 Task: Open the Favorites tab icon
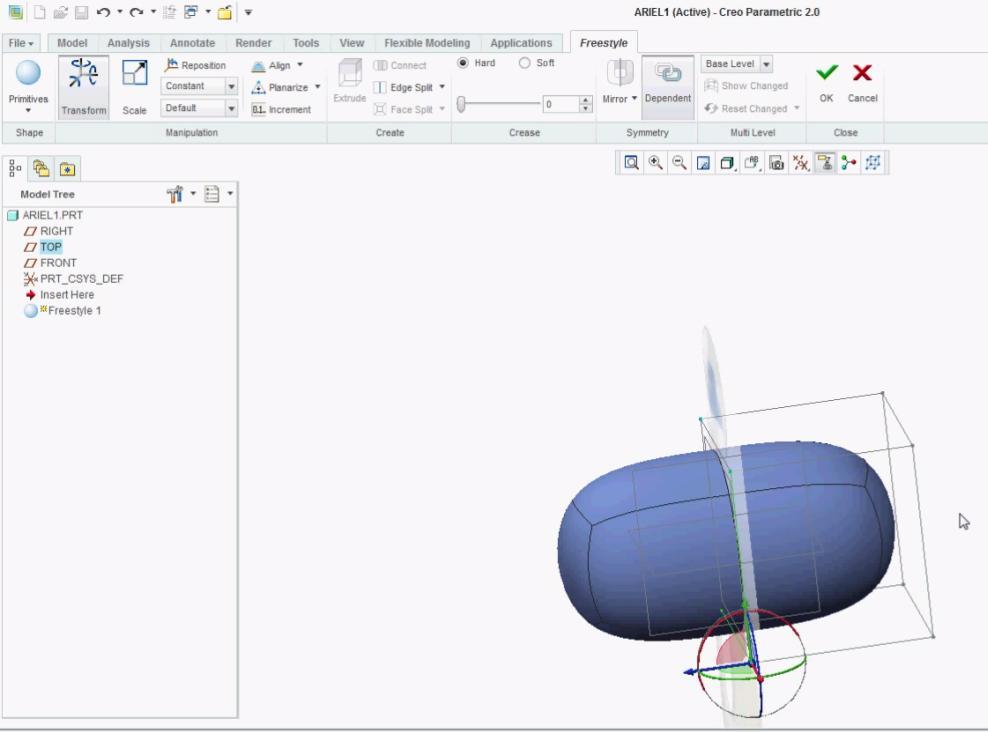(67, 168)
